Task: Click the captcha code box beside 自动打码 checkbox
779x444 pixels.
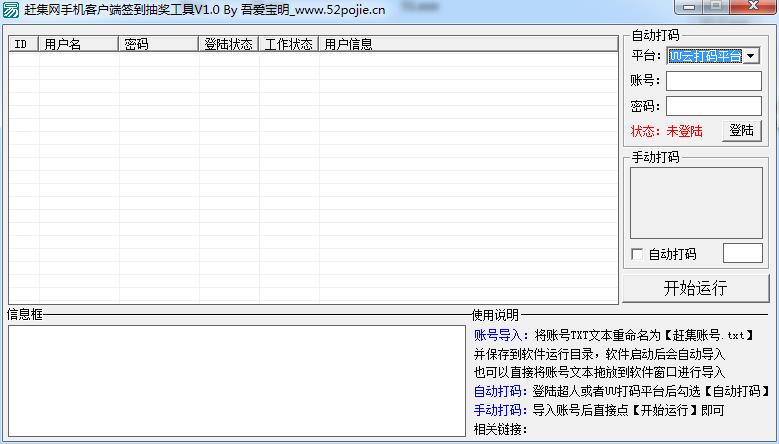Action: pos(742,254)
